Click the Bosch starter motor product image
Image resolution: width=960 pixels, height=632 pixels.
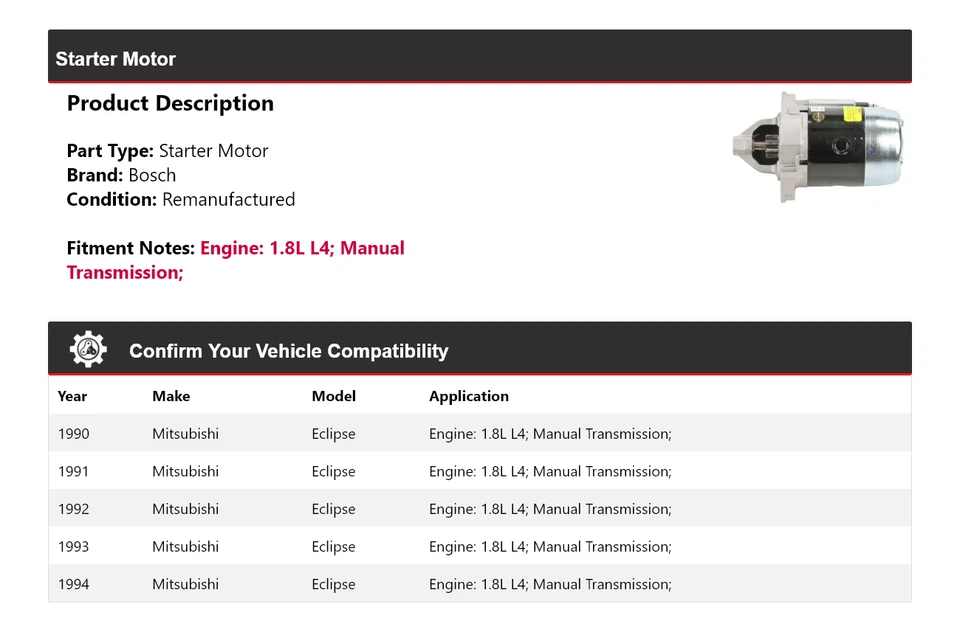[819, 146]
